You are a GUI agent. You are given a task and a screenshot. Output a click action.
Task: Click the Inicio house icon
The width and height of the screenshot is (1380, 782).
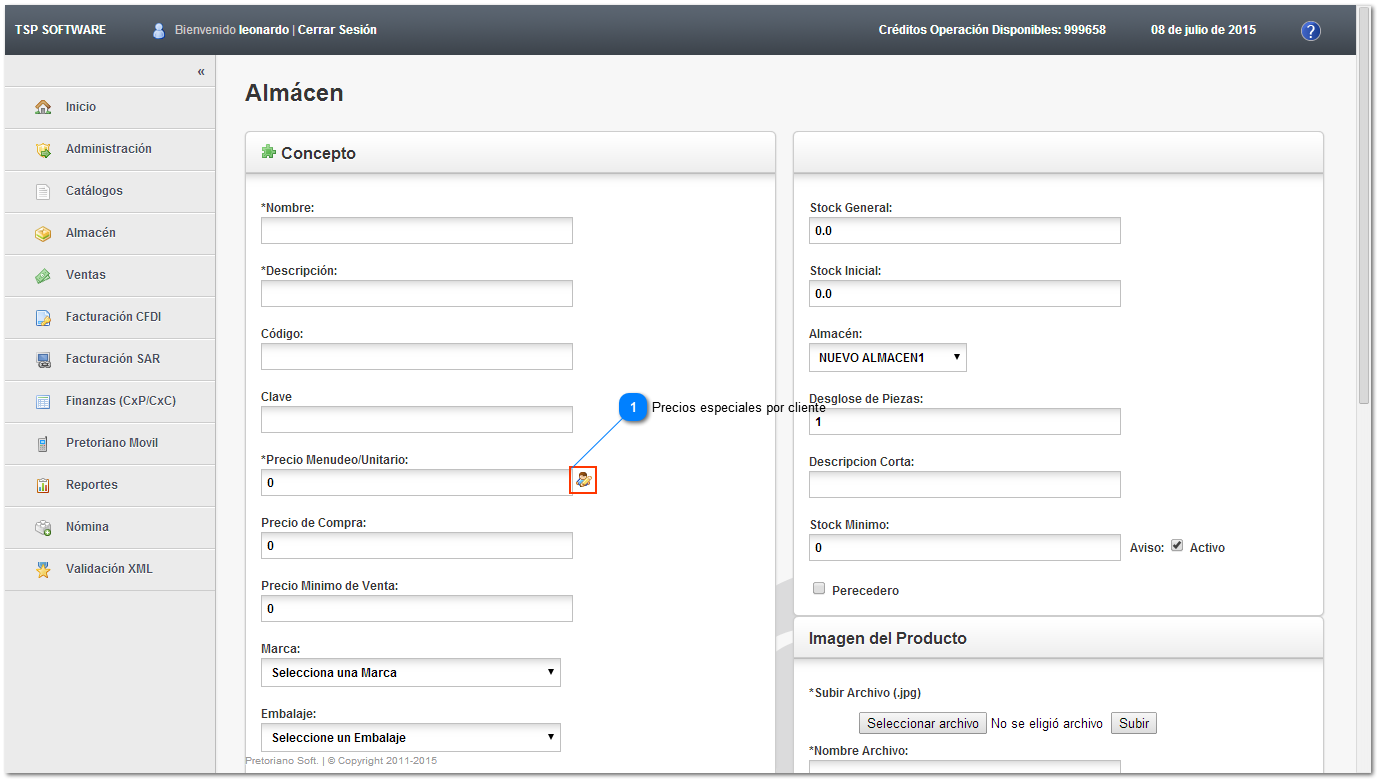tap(43, 107)
